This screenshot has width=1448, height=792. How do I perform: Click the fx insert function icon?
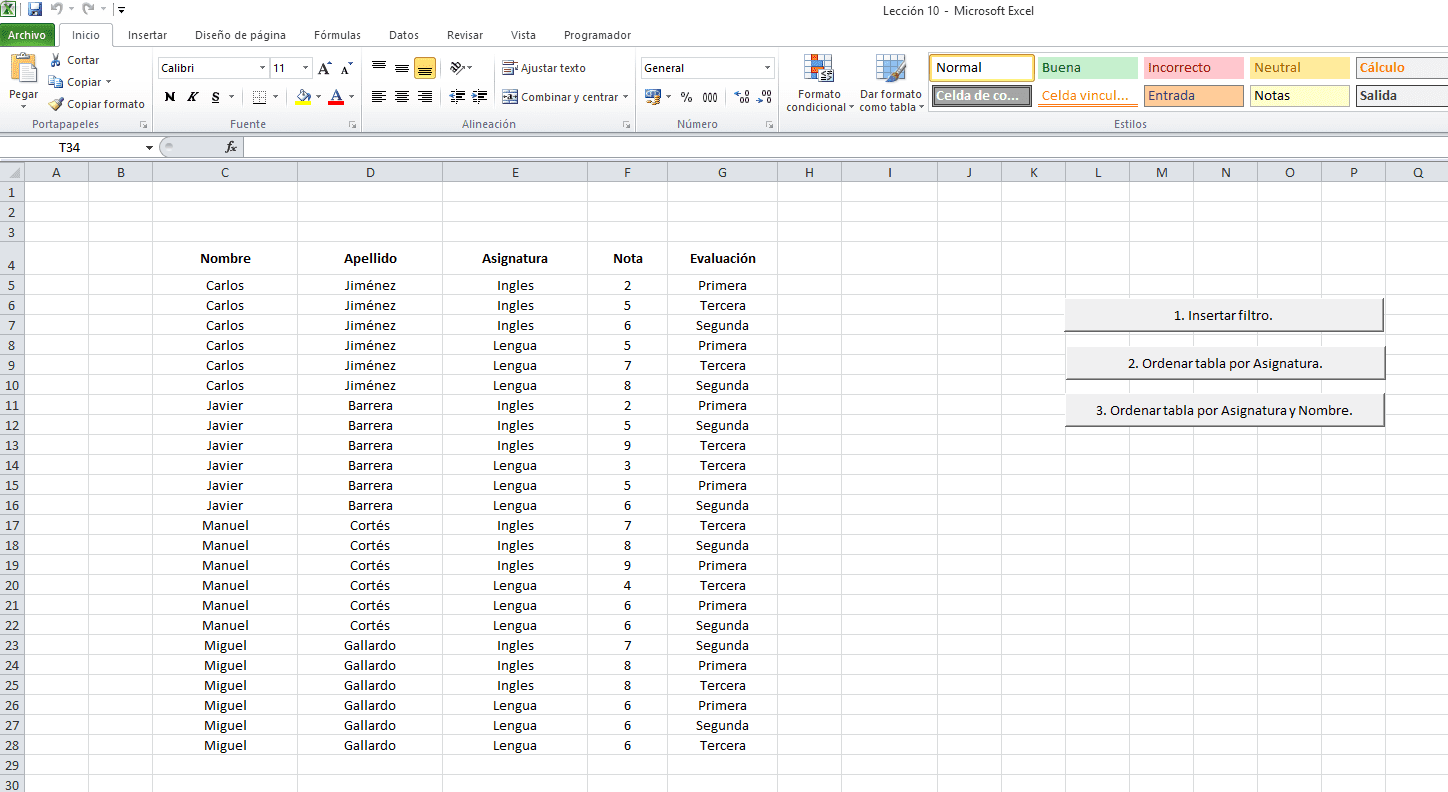[x=231, y=147]
